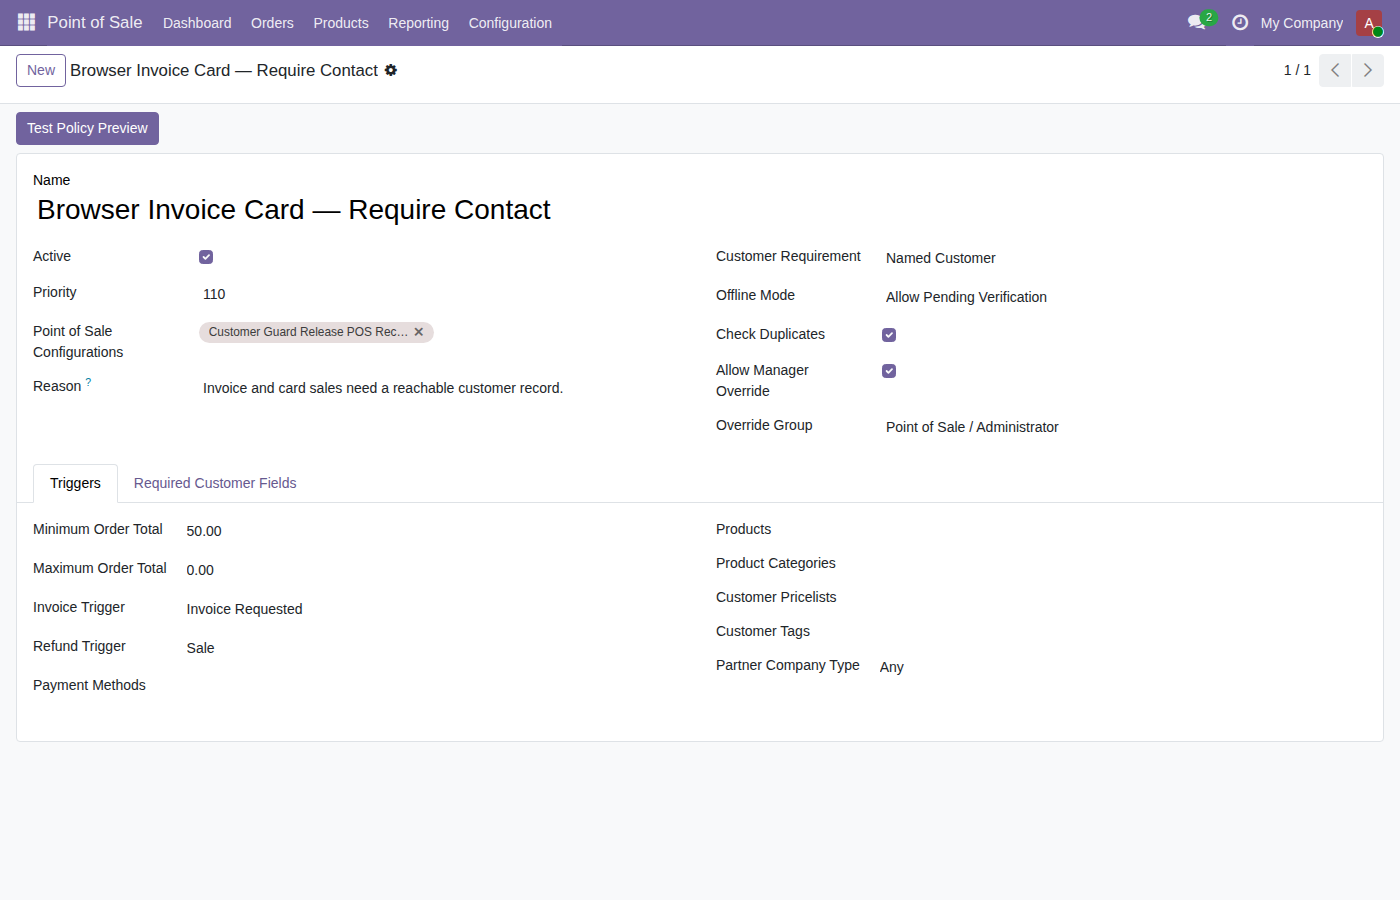Remove the Customer Guard Release POS tag
This screenshot has width=1400, height=900.
tap(419, 332)
